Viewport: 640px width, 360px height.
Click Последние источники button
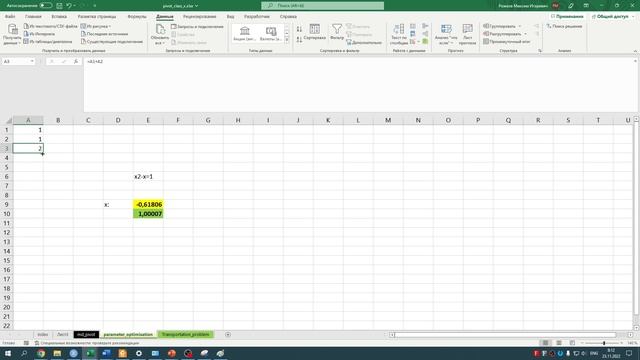click(104, 34)
